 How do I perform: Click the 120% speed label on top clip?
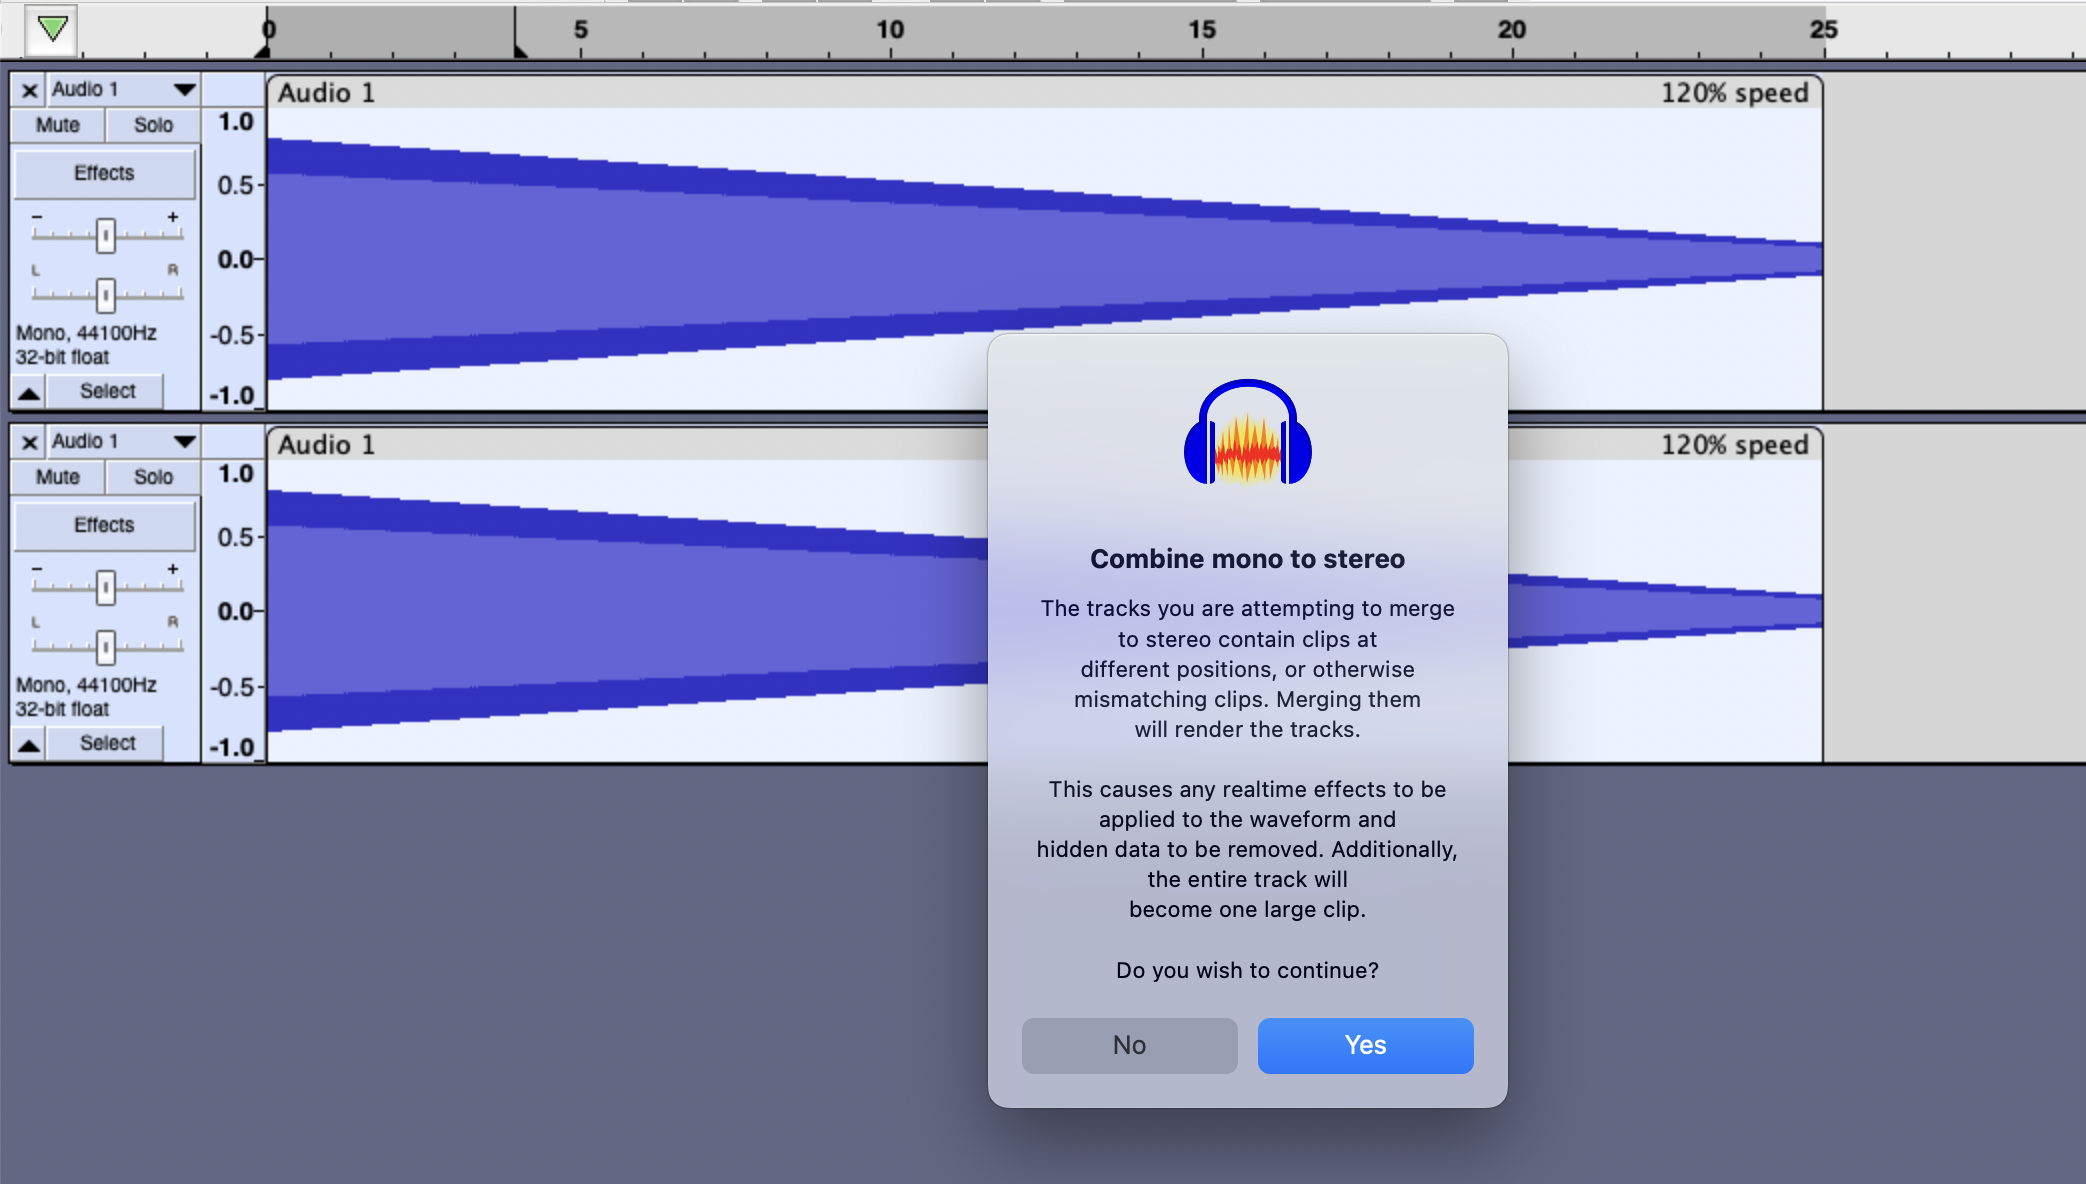coord(1735,92)
